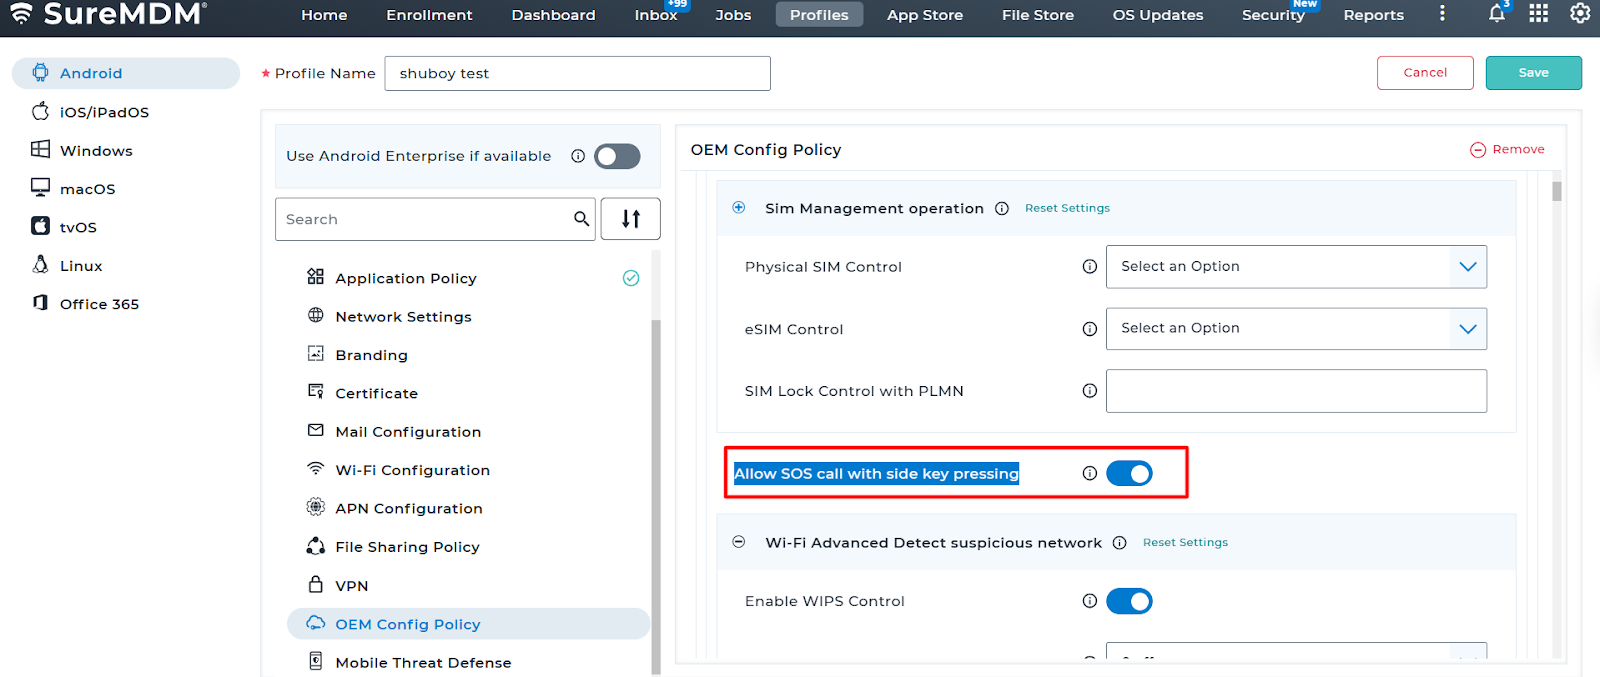Image resolution: width=1600 pixels, height=677 pixels.
Task: Click Reset Settings for Sim Management operation
Action: [1067, 208]
